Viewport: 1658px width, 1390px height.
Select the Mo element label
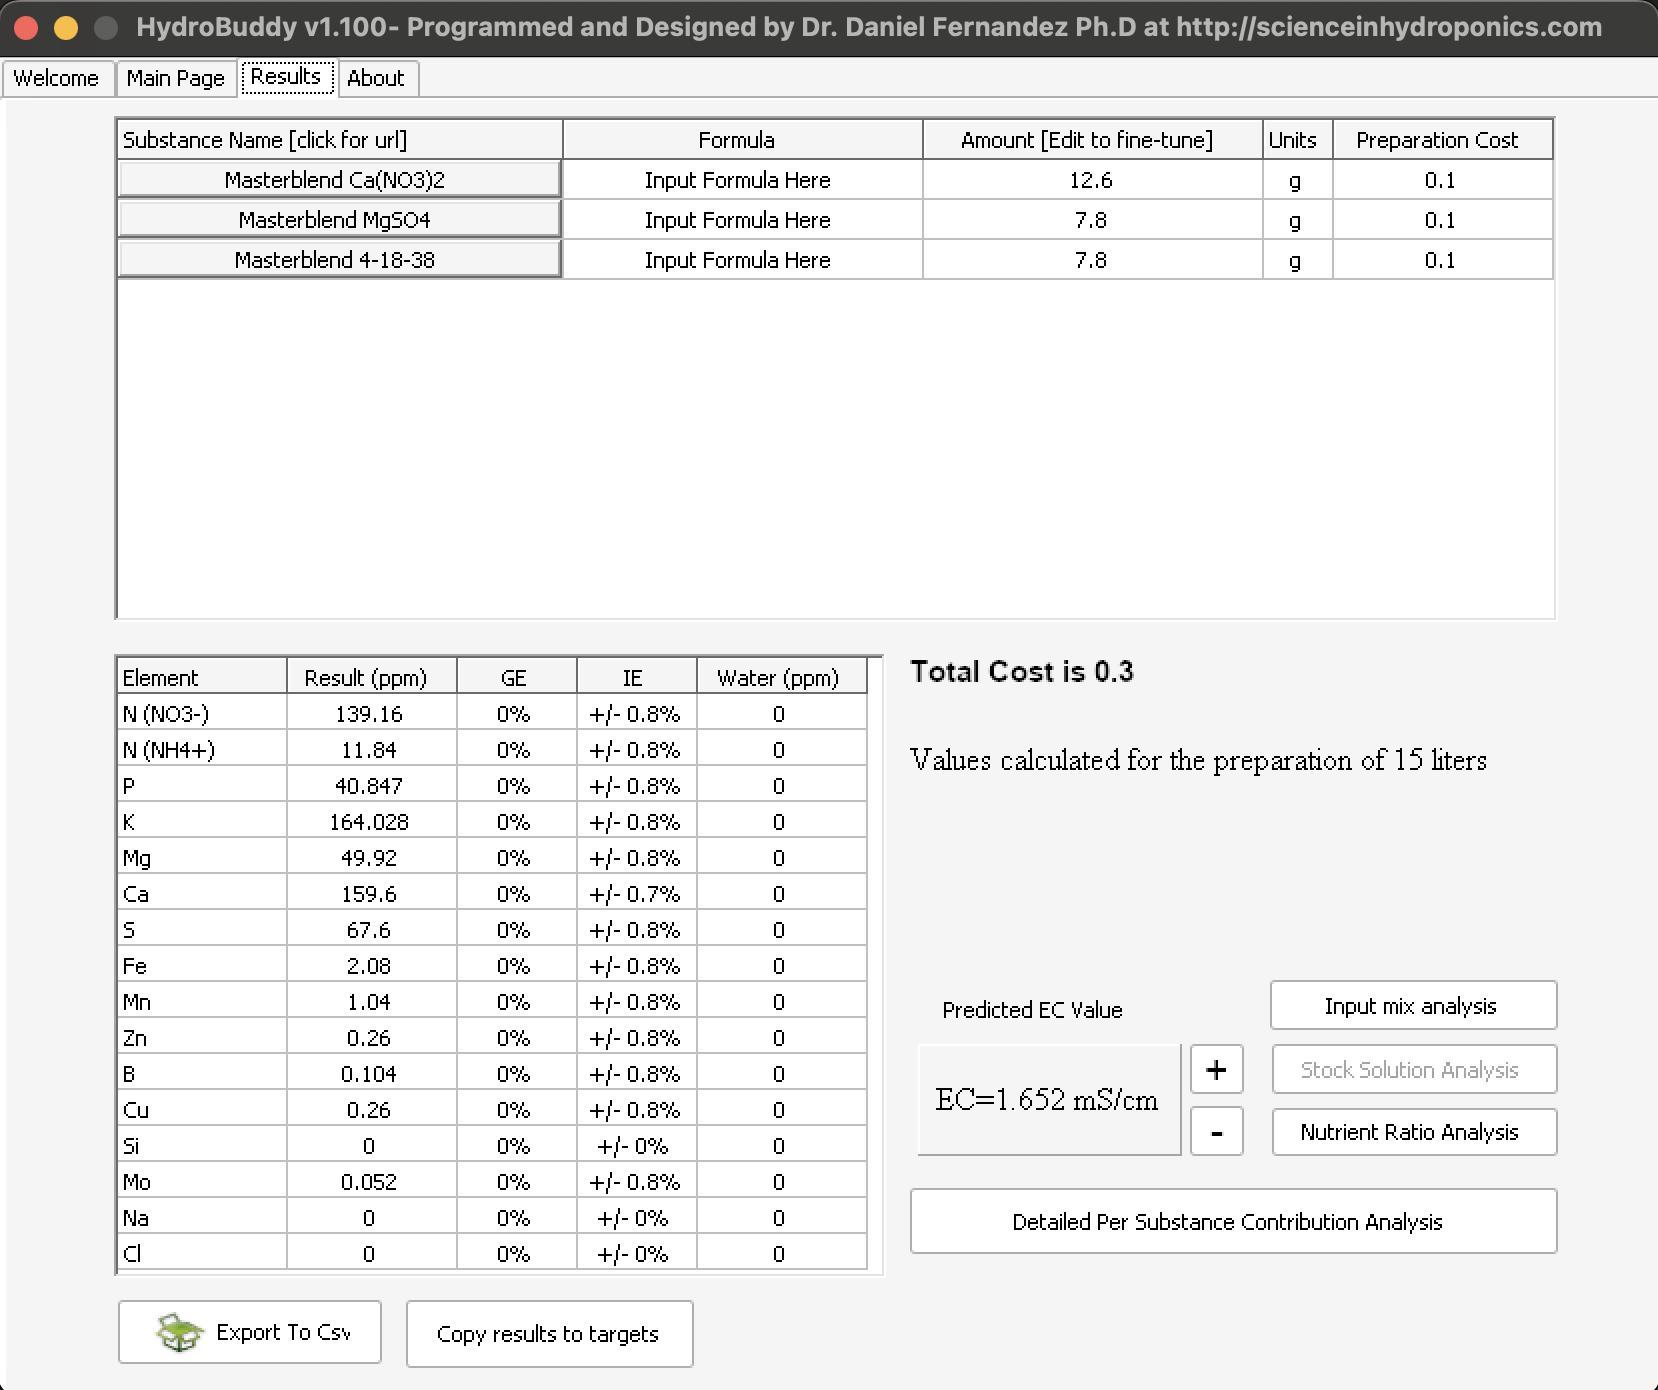pos(202,1182)
